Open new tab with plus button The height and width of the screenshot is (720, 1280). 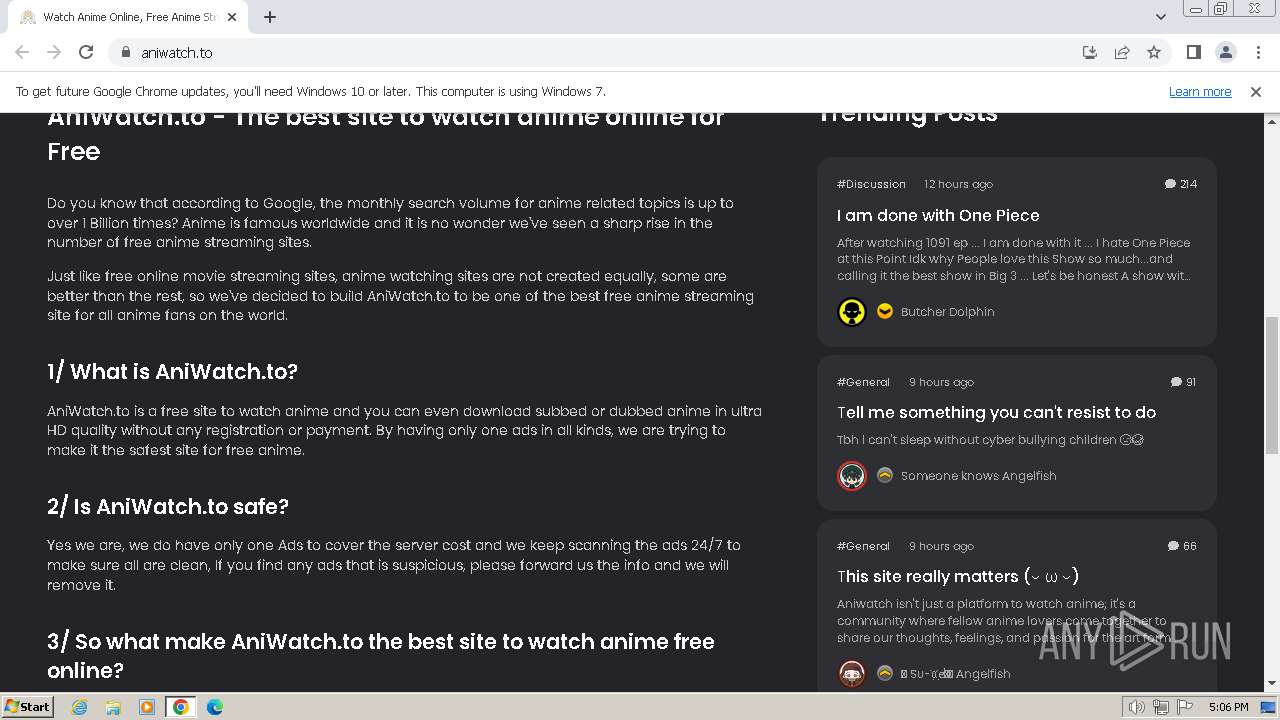270,17
